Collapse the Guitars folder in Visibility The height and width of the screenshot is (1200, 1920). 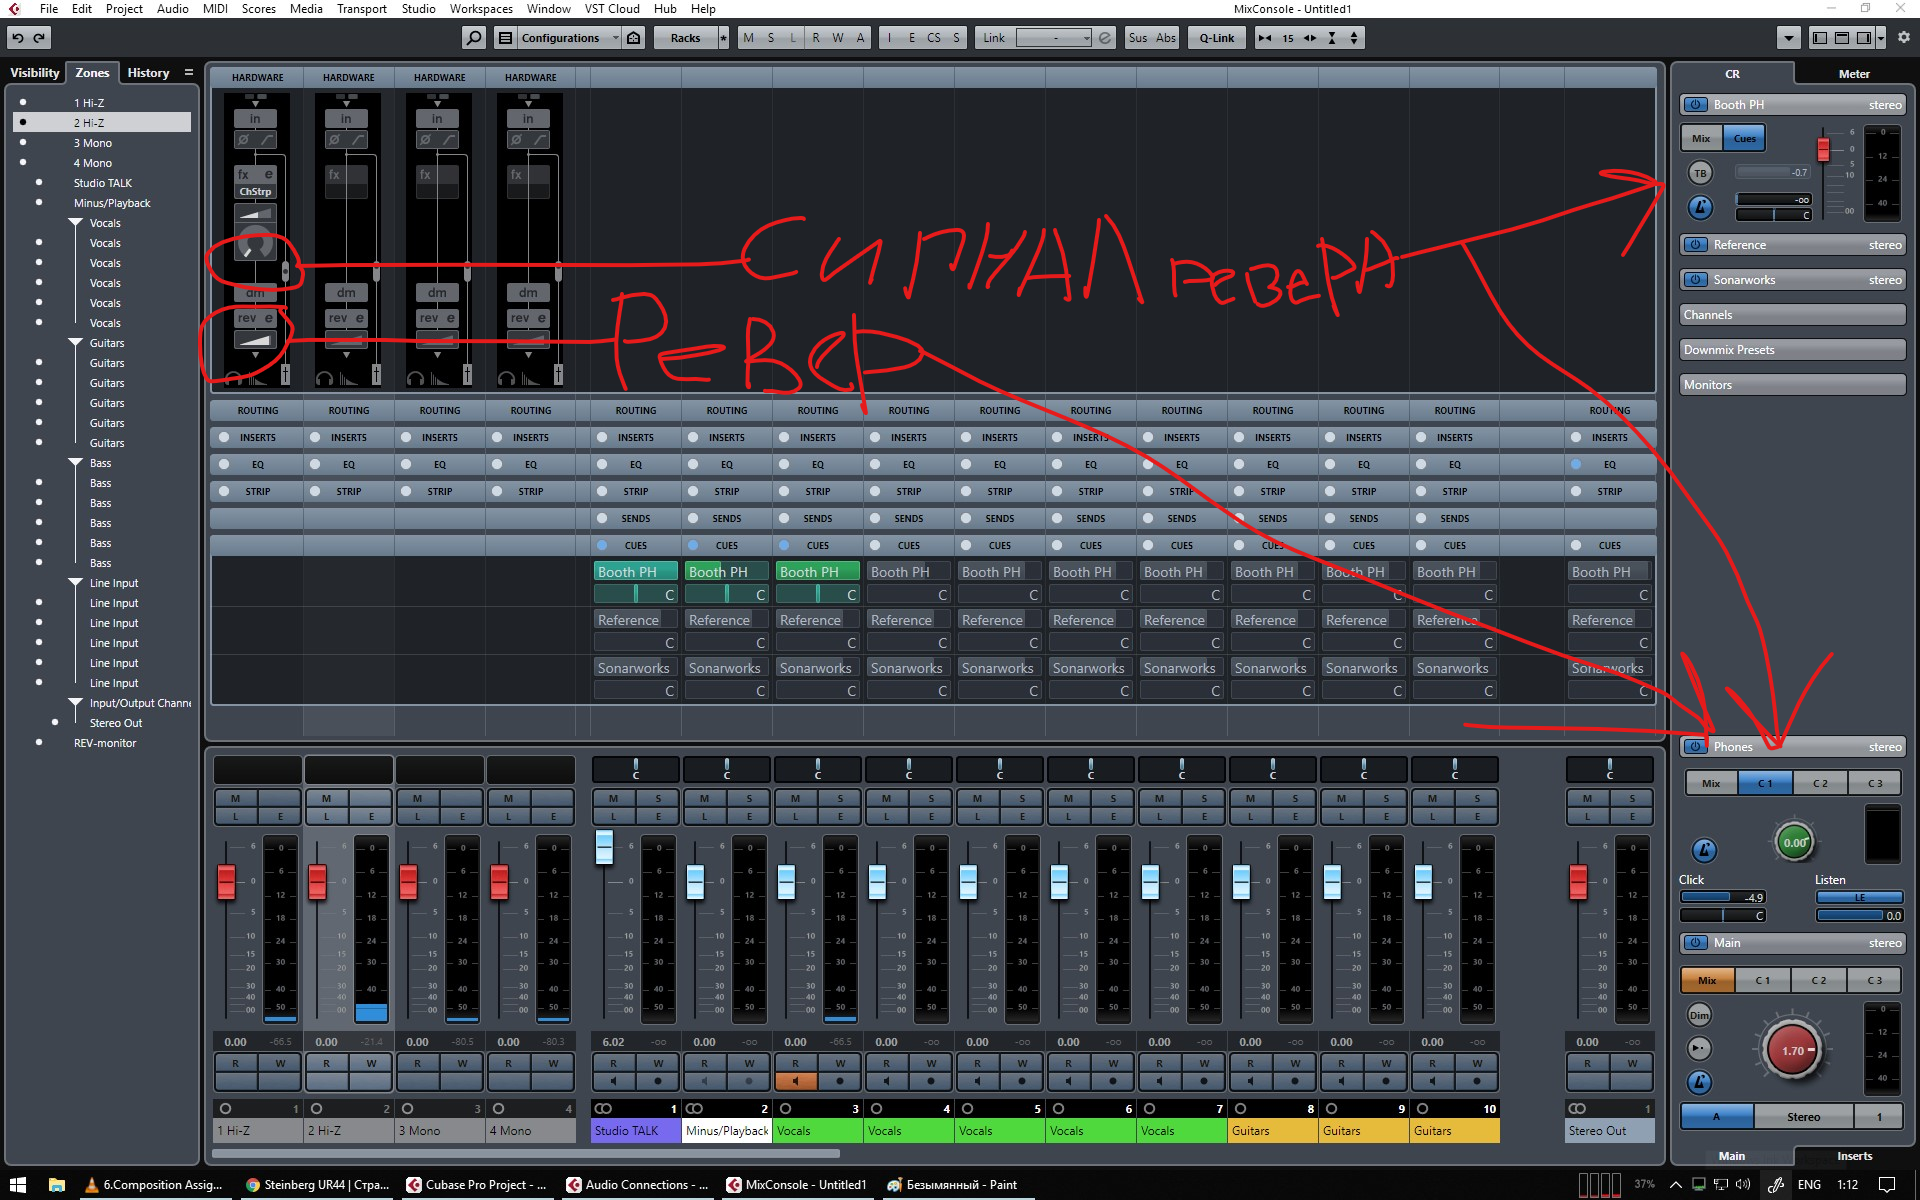pyautogui.click(x=75, y=343)
